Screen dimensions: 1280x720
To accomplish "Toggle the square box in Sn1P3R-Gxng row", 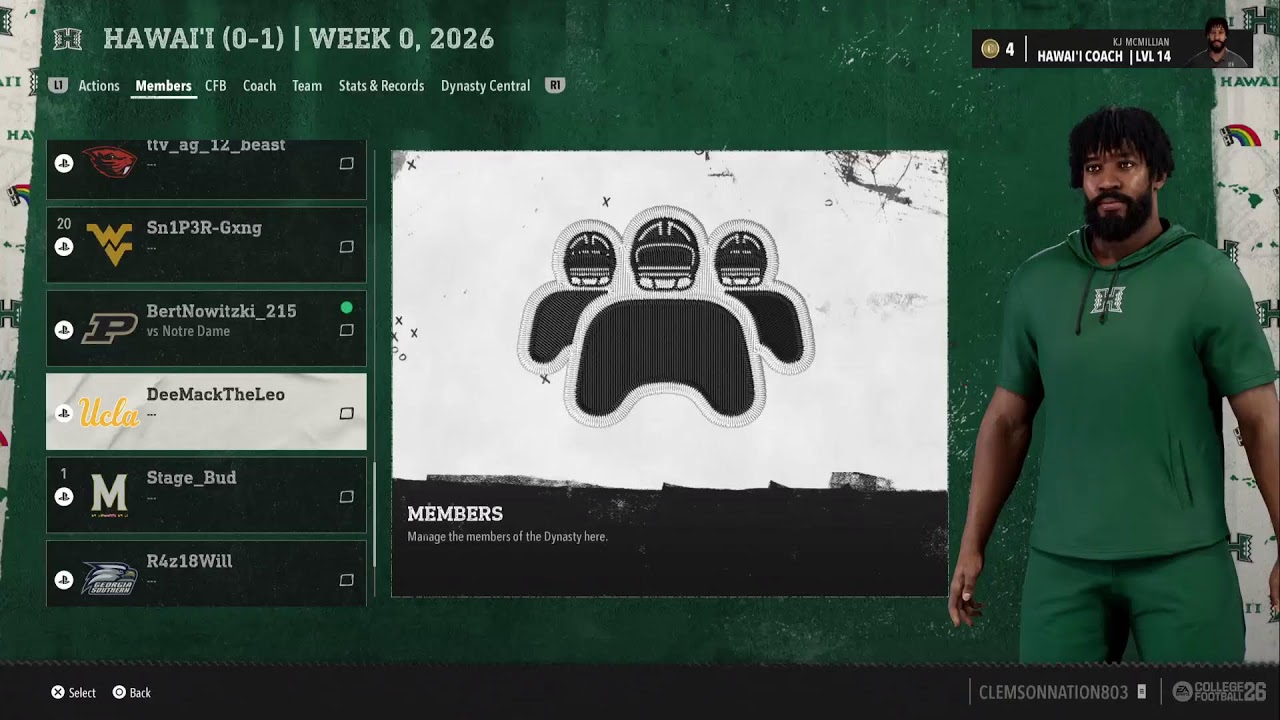I will click(347, 247).
